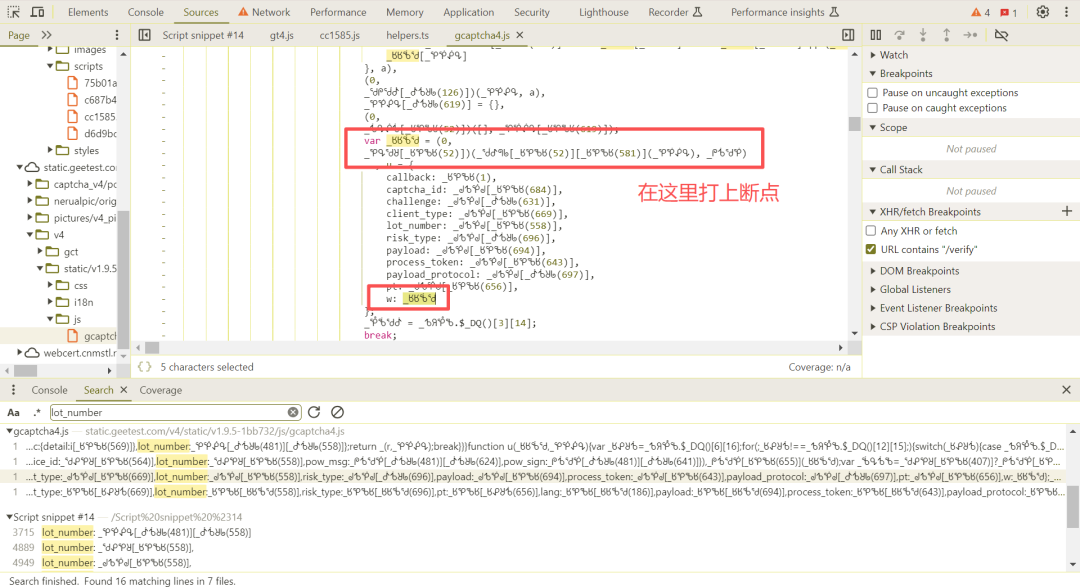The width and height of the screenshot is (1080, 587).
Task: Collapse static.geetest.com domain node
Action: click(x=20, y=167)
